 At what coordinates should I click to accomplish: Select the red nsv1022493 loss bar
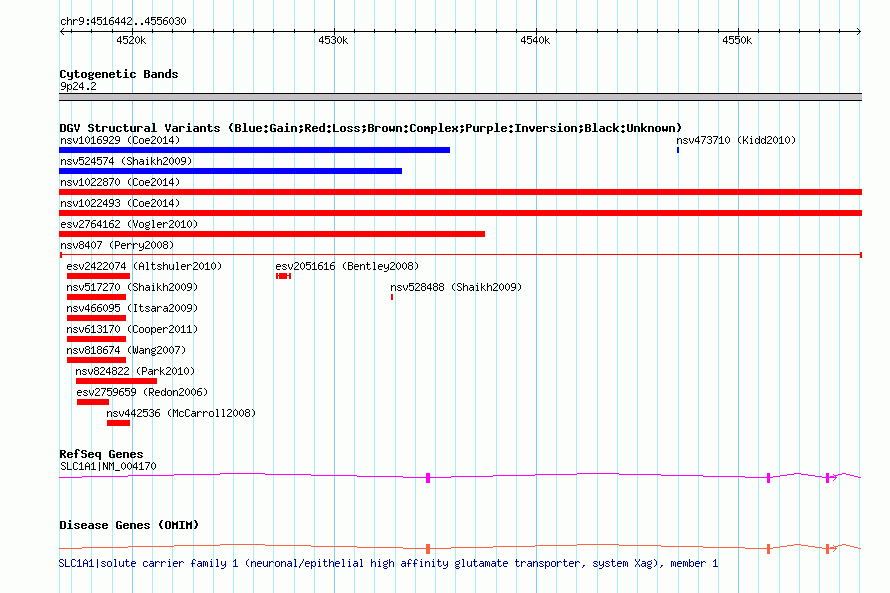(460, 213)
